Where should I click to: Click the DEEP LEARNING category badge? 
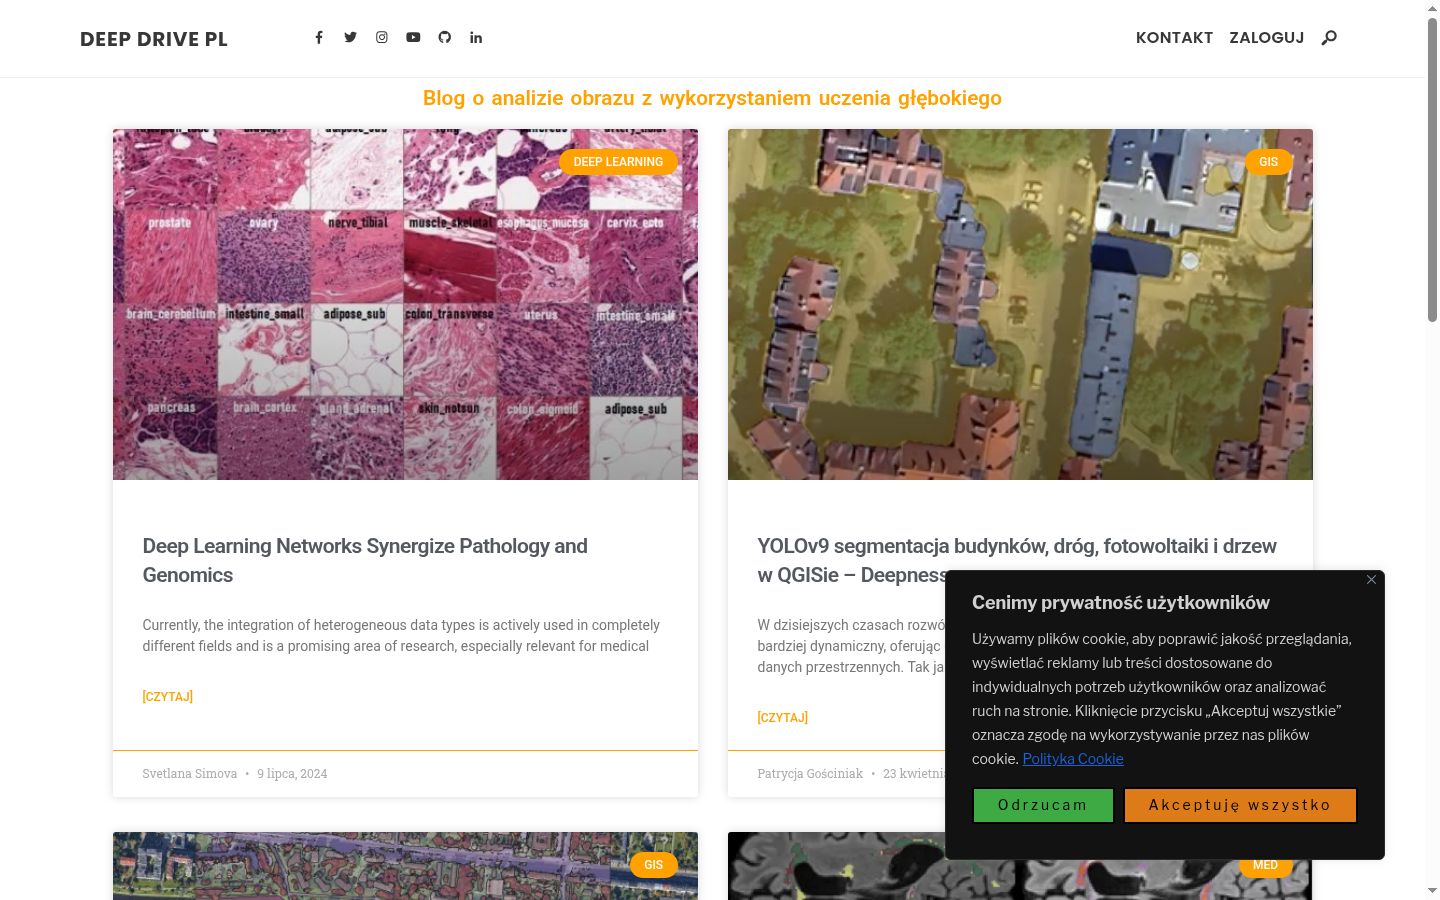coord(618,162)
